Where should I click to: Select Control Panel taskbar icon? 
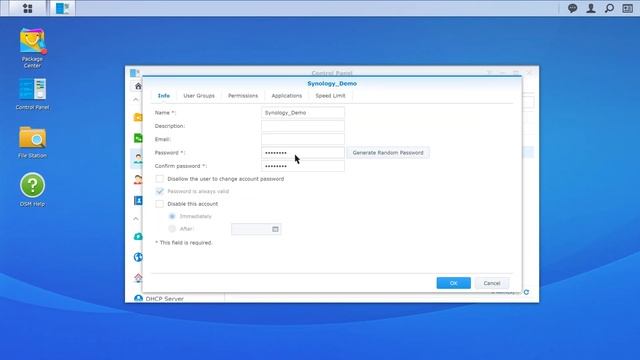click(x=62, y=8)
